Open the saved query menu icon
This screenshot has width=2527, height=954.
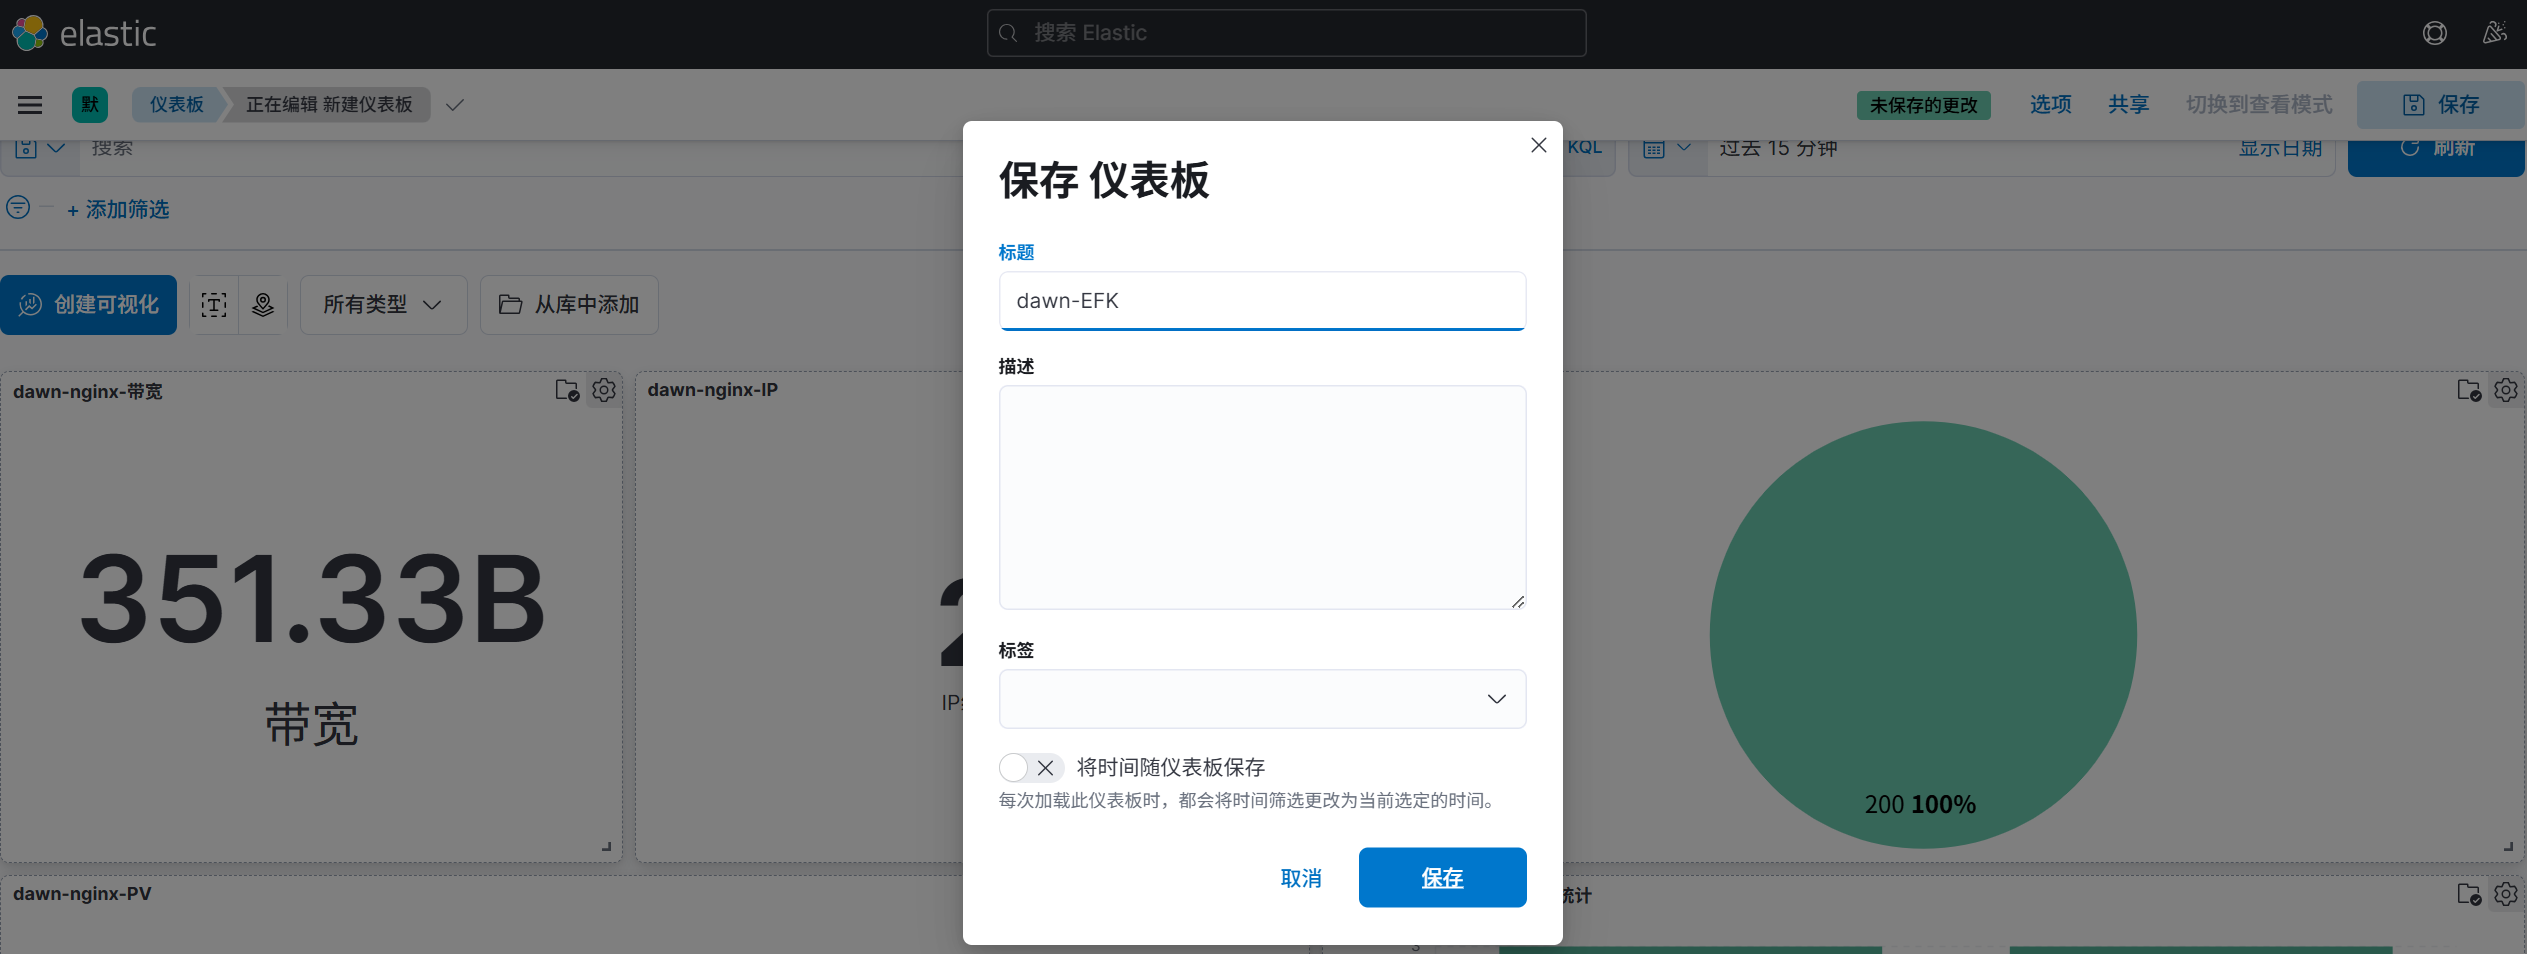[x=40, y=149]
